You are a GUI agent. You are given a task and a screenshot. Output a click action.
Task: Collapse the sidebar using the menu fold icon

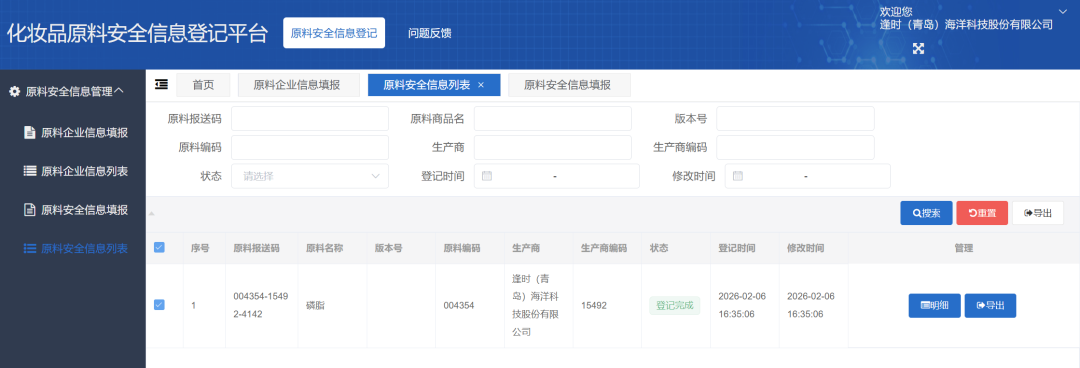pyautogui.click(x=161, y=84)
